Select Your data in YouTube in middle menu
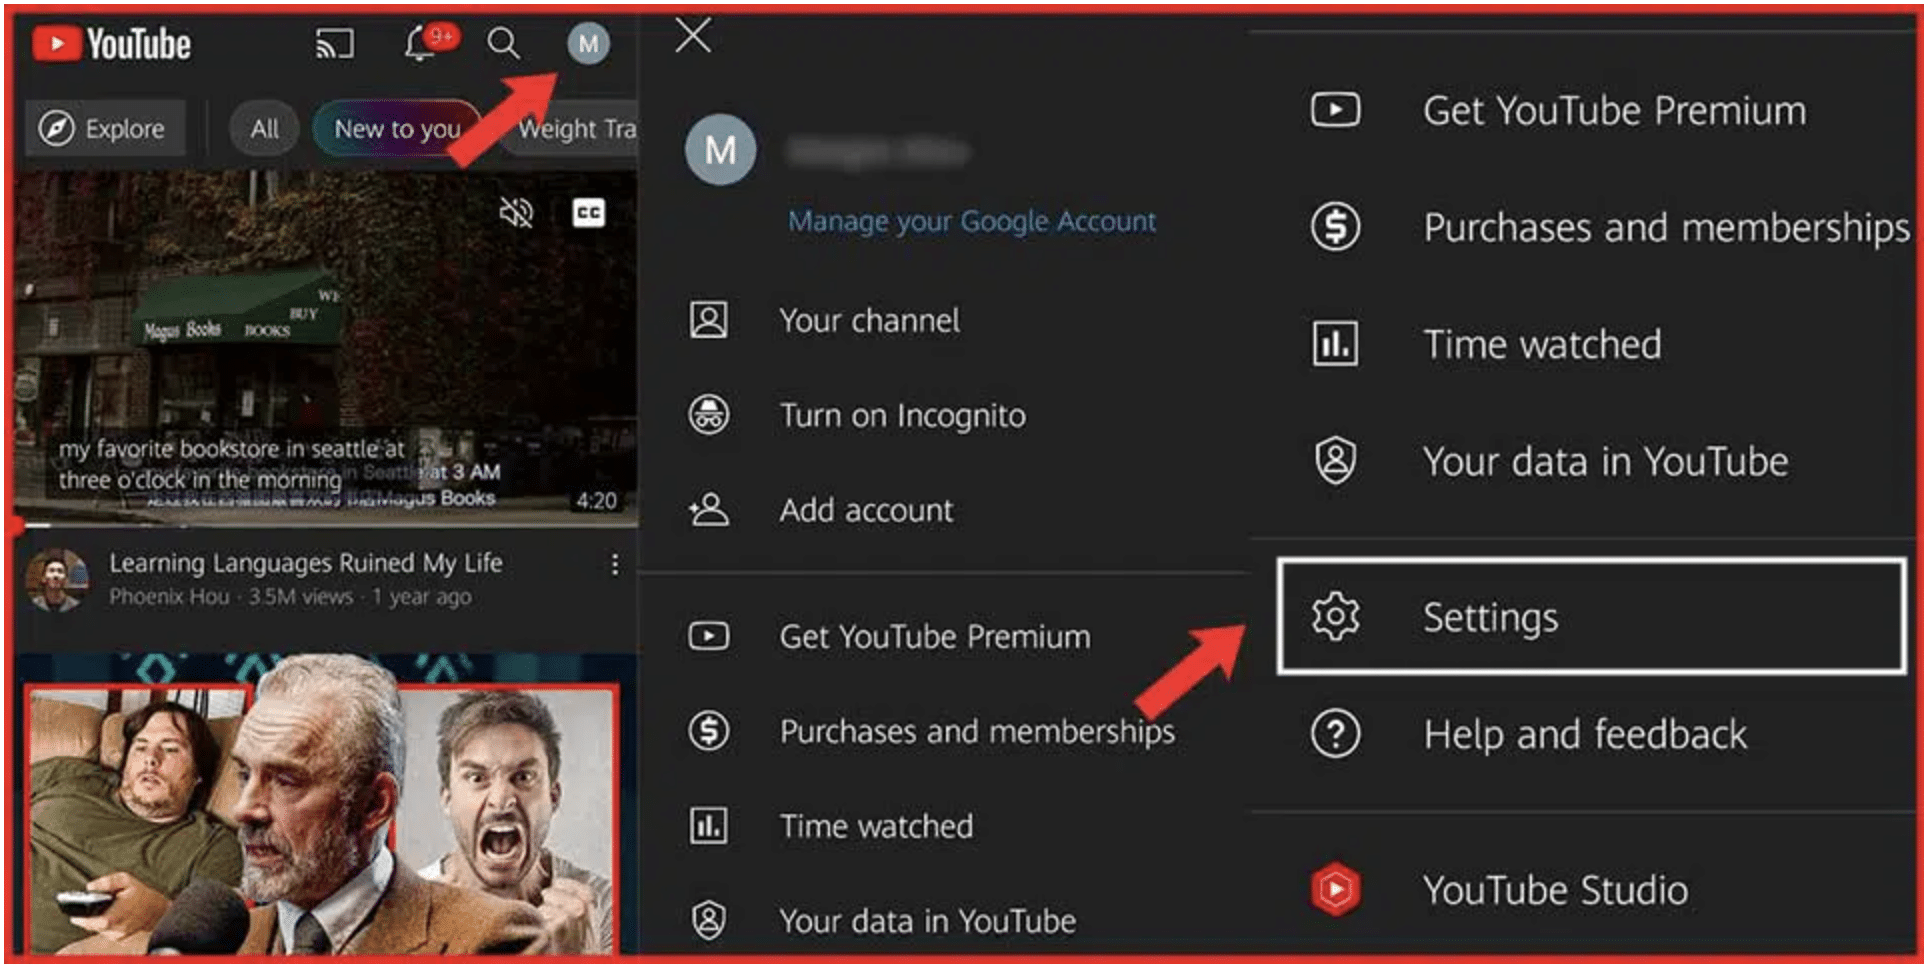The image size is (1926, 966). click(x=927, y=921)
